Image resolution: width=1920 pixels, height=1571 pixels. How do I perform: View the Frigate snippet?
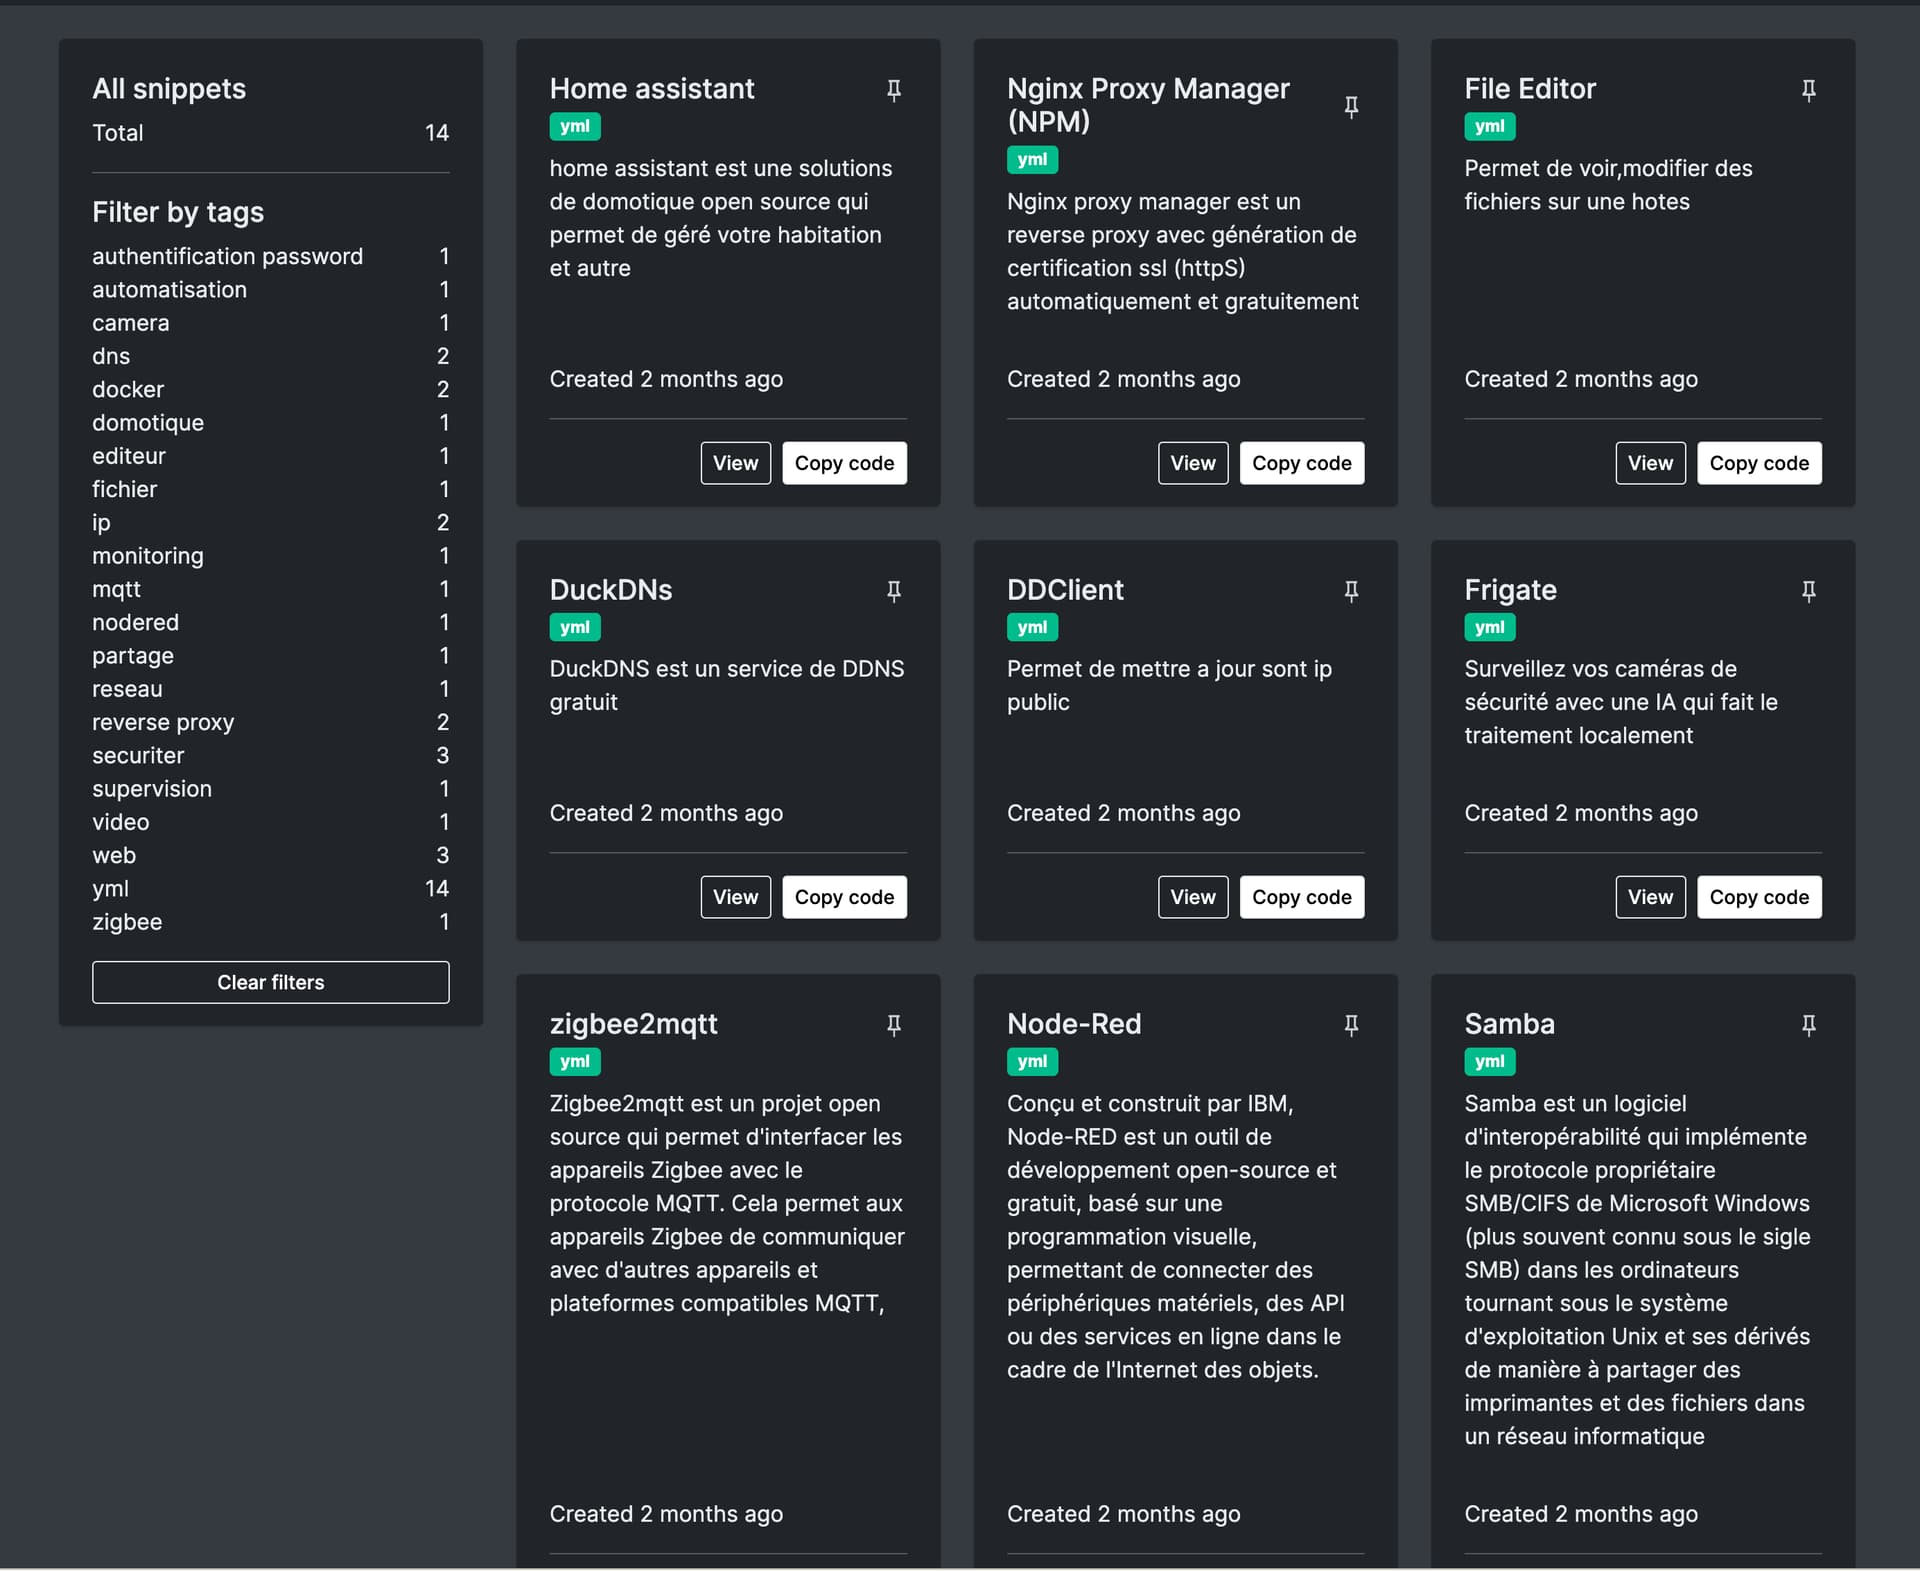coord(1650,897)
